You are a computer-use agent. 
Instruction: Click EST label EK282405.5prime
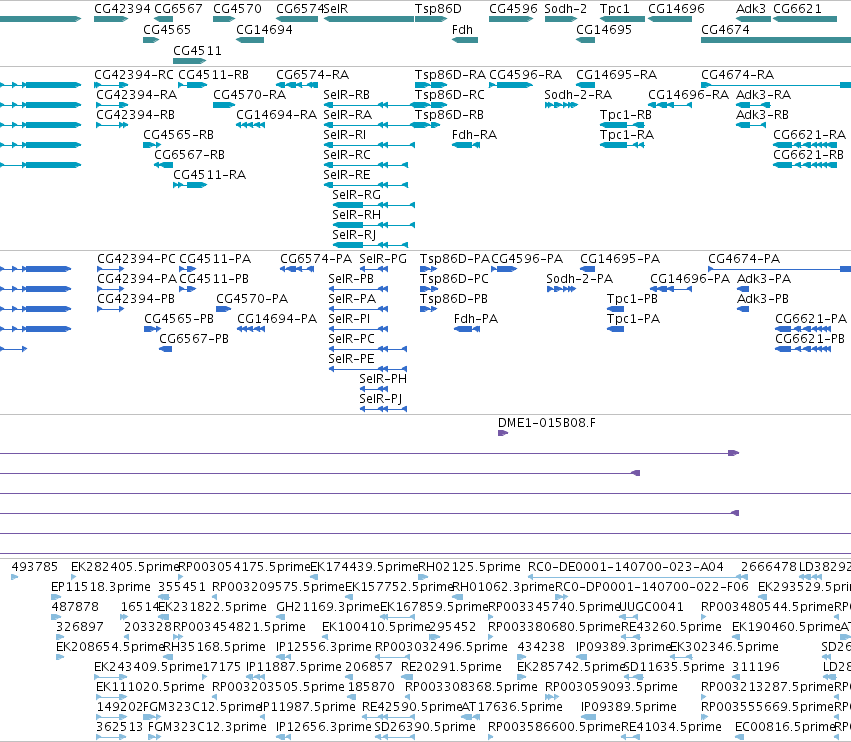tap(125, 567)
